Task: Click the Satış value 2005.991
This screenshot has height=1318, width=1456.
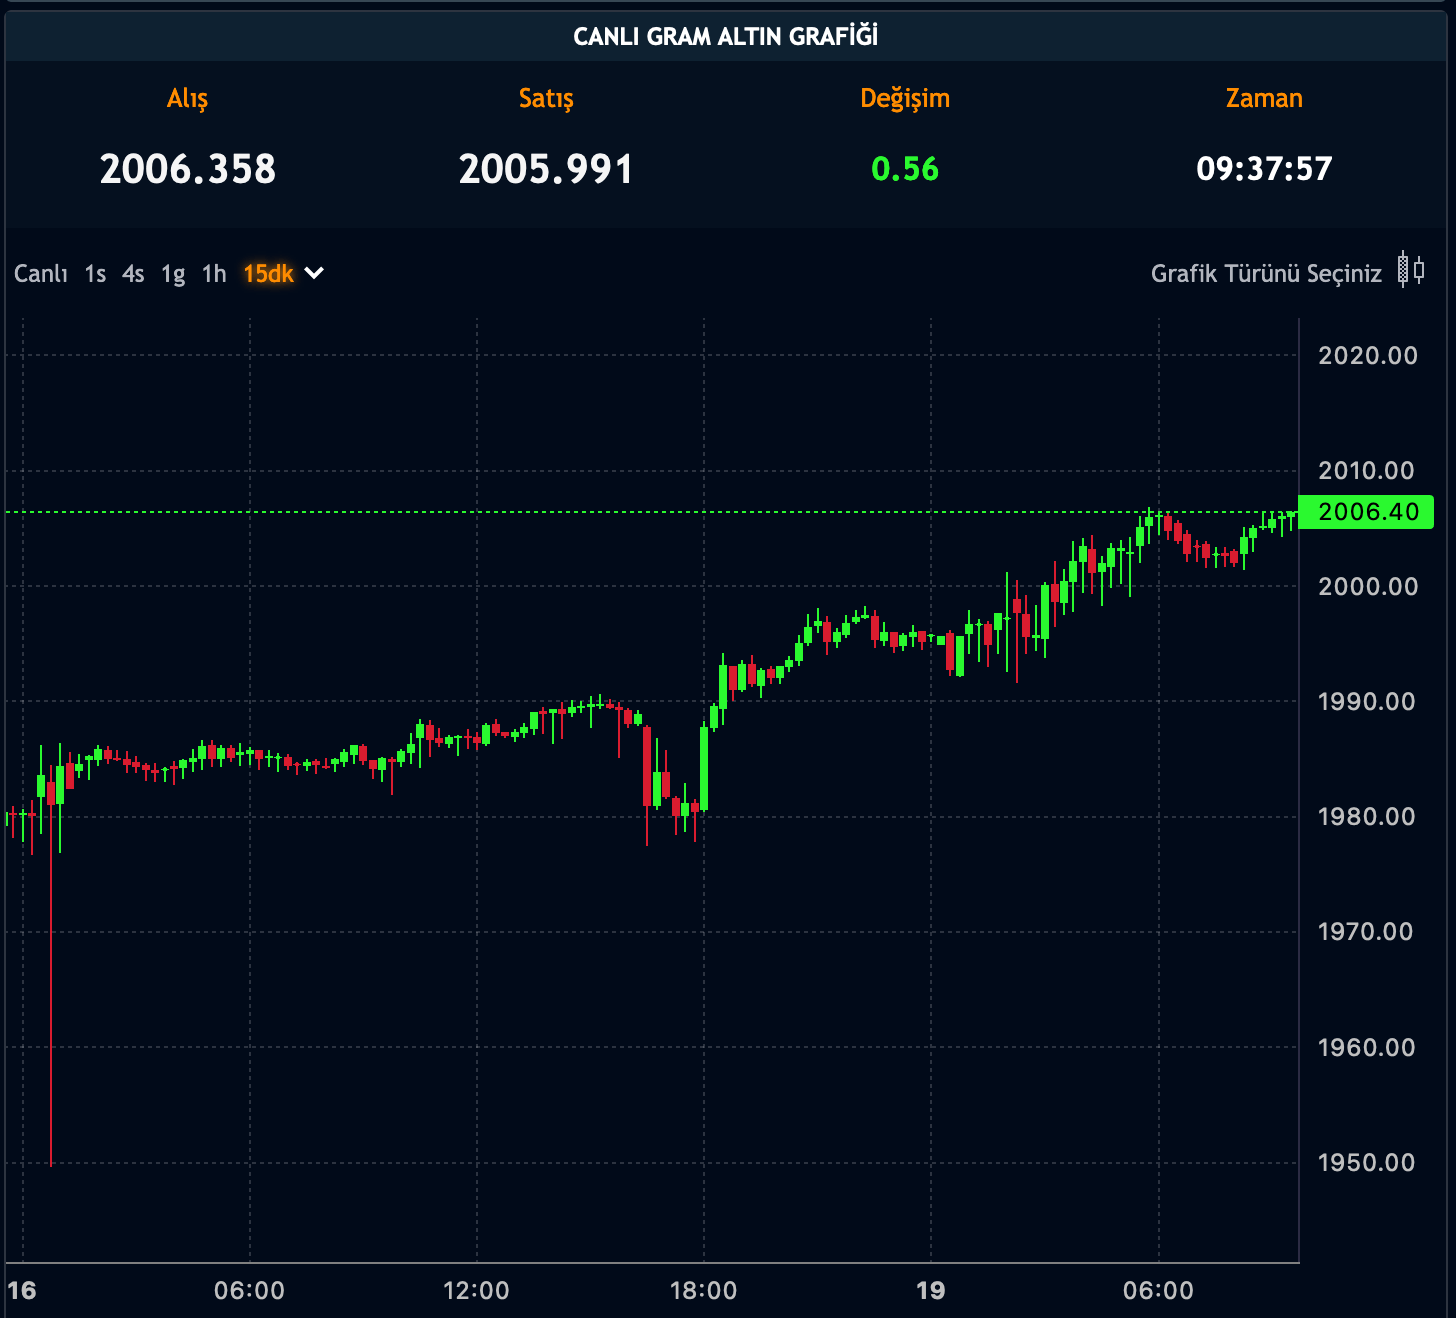Action: pos(546,169)
